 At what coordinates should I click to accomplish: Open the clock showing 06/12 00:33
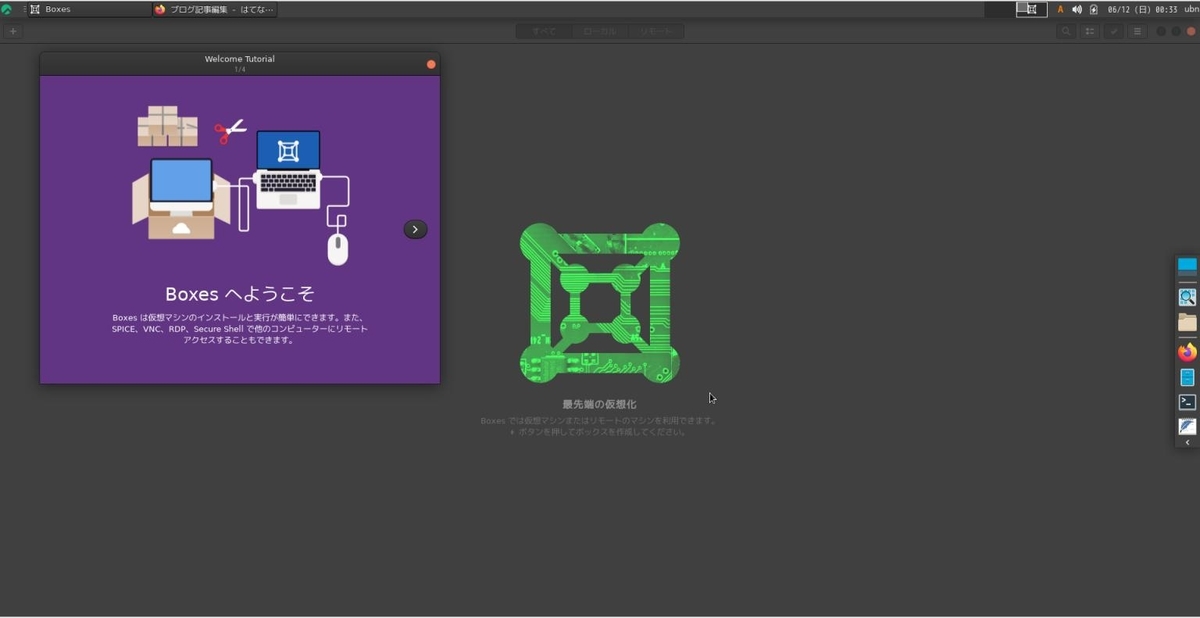[1142, 9]
